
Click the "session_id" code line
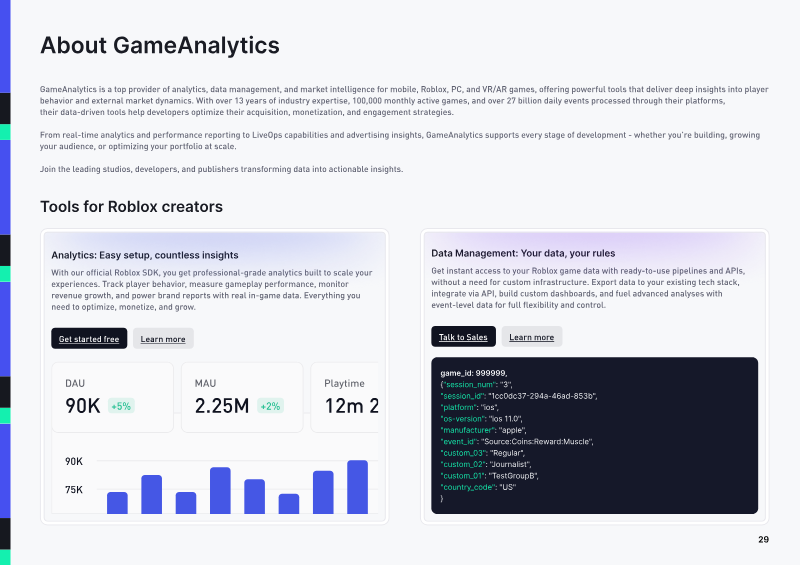pyautogui.click(x=518, y=396)
